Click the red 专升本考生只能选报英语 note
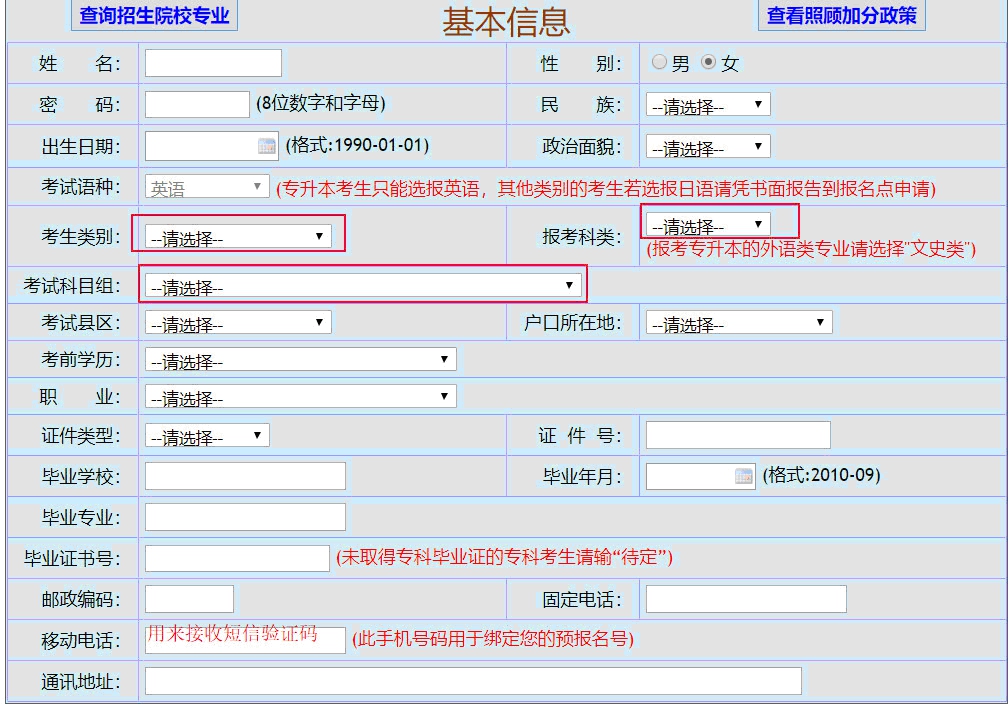Viewport: 1008px width, 704px height. (606, 188)
